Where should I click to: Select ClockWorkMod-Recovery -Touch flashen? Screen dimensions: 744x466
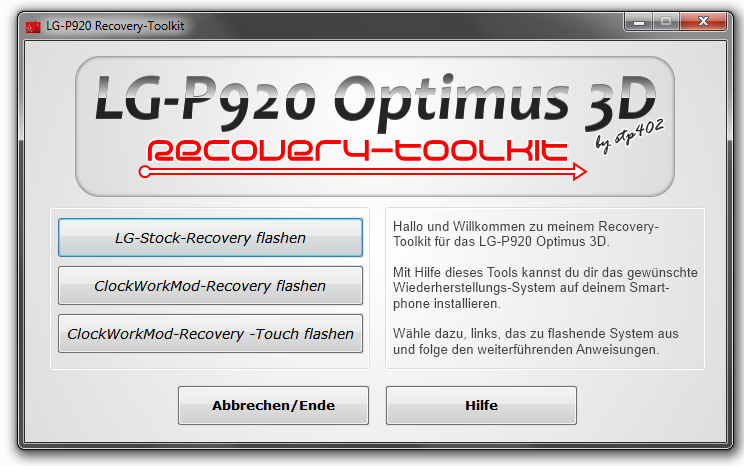210,334
